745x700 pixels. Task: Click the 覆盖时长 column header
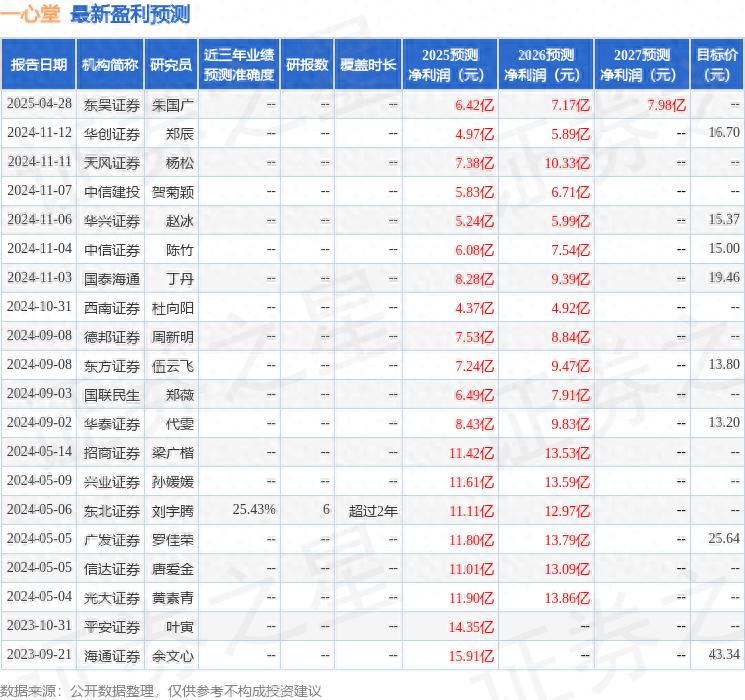(368, 65)
